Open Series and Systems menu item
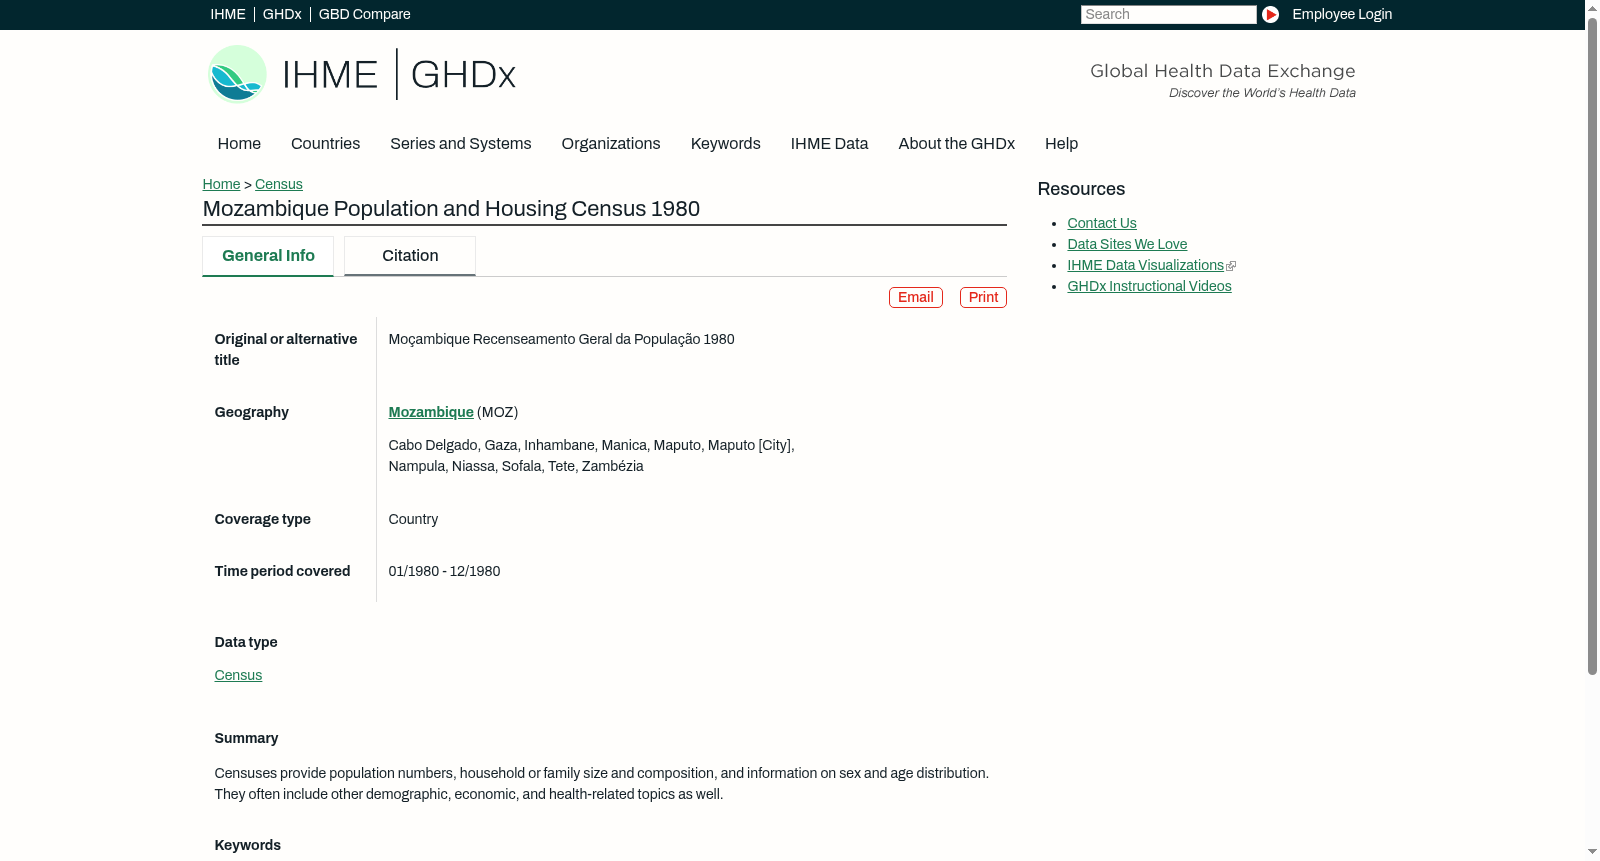The height and width of the screenshot is (861, 1600). pos(460,143)
